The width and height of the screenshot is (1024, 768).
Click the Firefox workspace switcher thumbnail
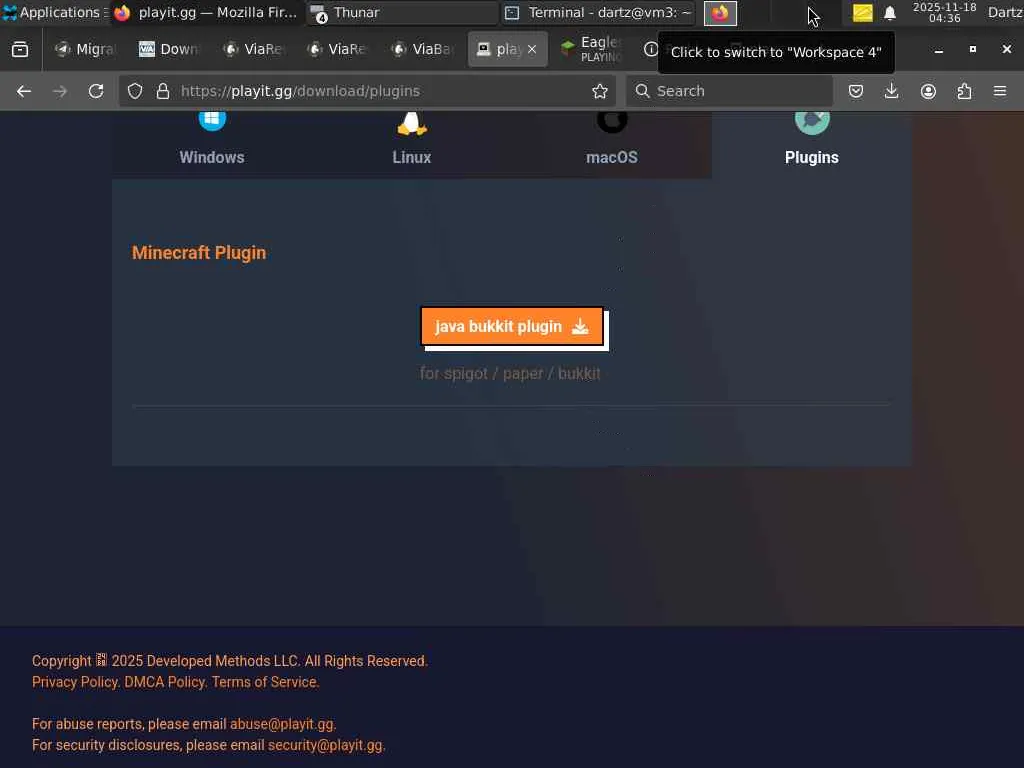click(x=720, y=13)
